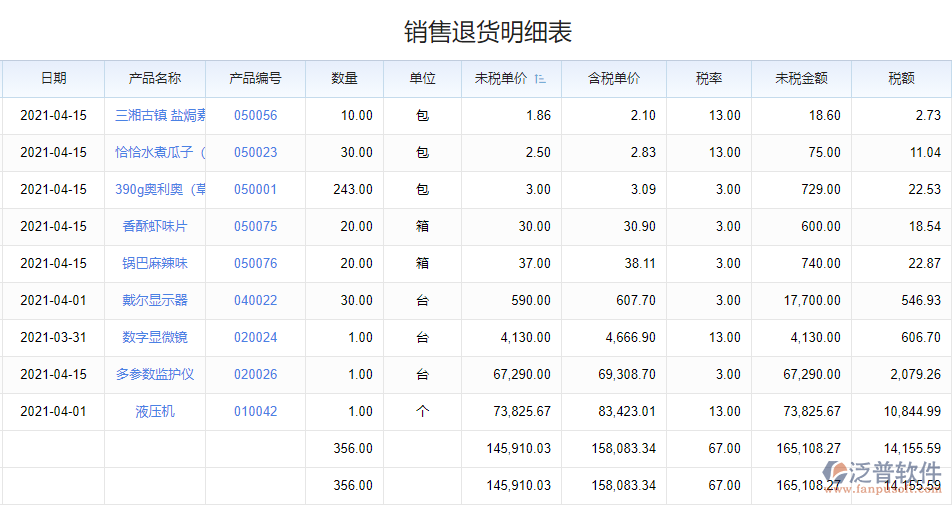The image size is (952, 505).
Task: Click product code 050023
Action: click(255, 153)
